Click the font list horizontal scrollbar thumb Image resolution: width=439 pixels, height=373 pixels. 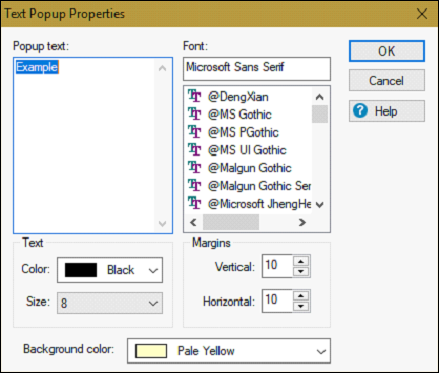point(231,222)
